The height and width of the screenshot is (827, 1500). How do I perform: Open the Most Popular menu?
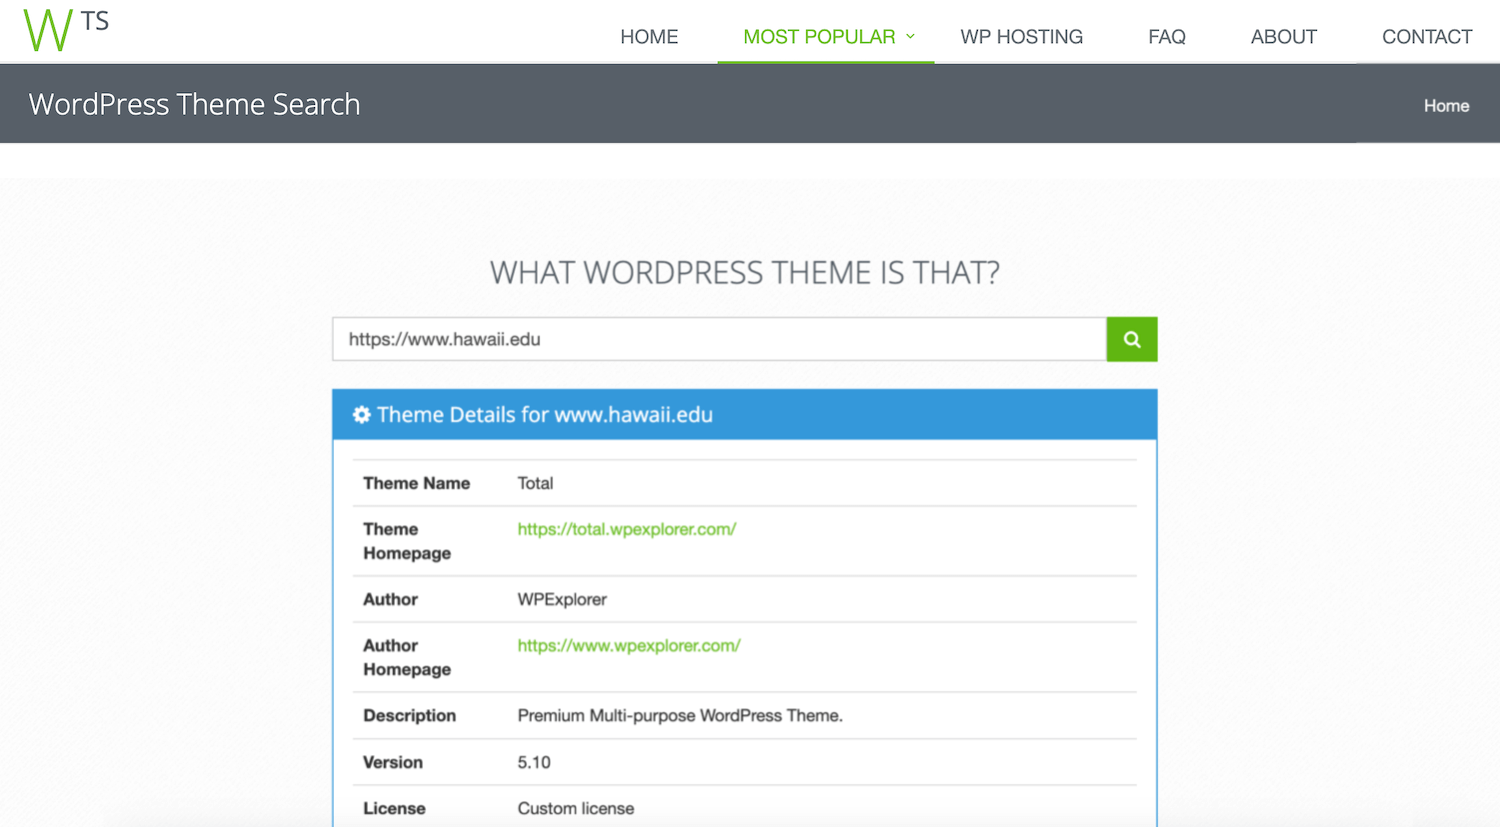tap(819, 37)
